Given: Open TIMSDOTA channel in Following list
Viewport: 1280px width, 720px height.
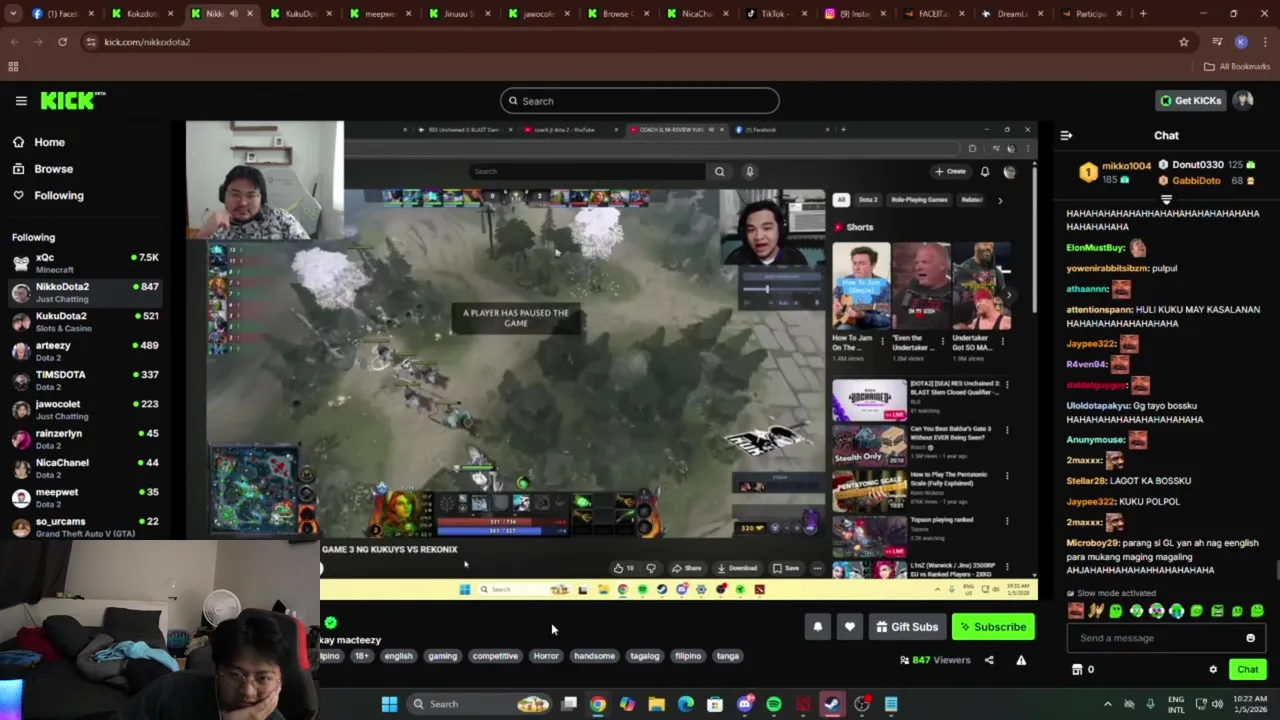Looking at the screenshot, I should (x=85, y=380).
